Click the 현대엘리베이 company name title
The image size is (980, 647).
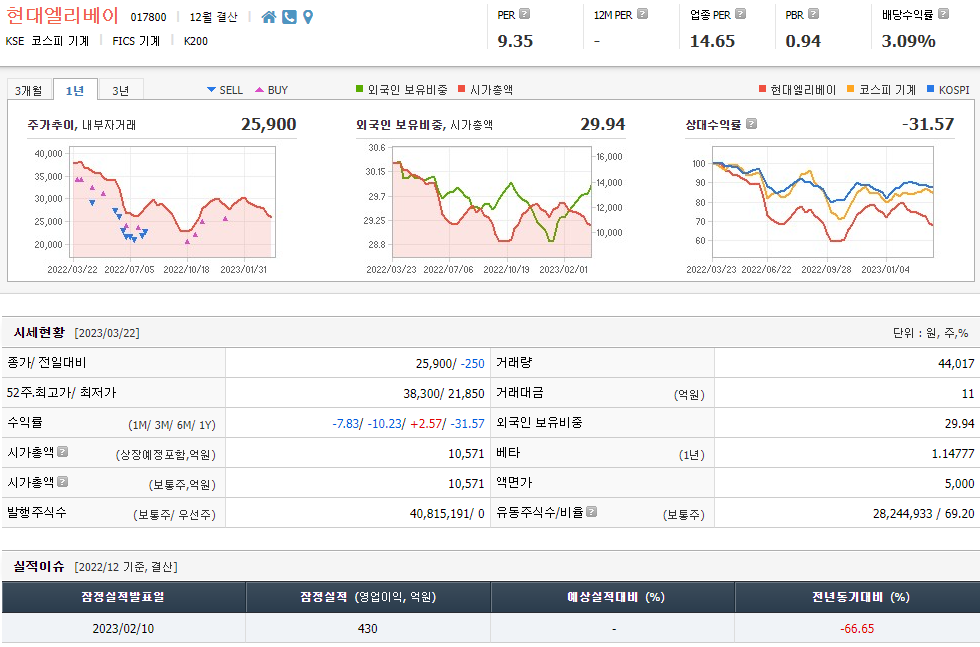[62, 16]
